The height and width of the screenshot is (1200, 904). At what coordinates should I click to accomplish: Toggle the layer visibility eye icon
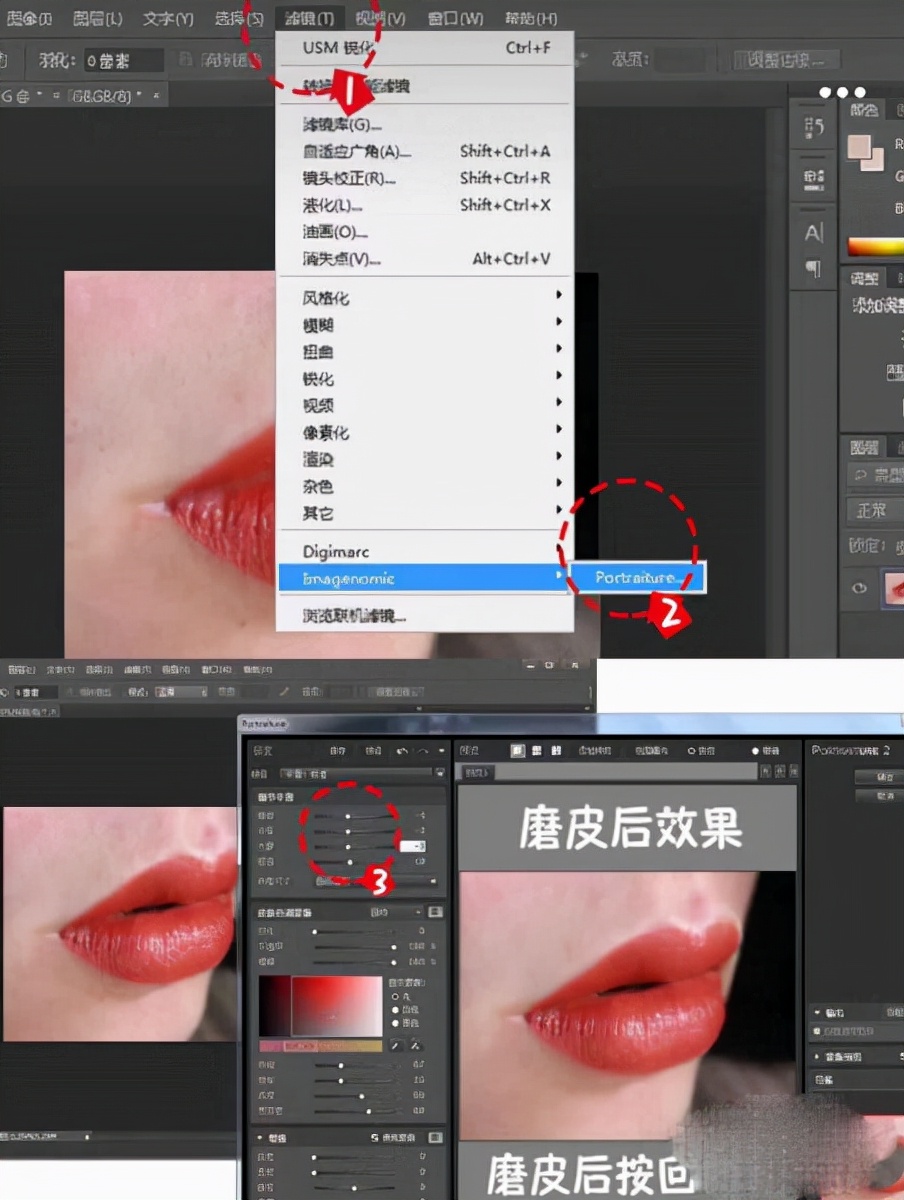click(859, 589)
